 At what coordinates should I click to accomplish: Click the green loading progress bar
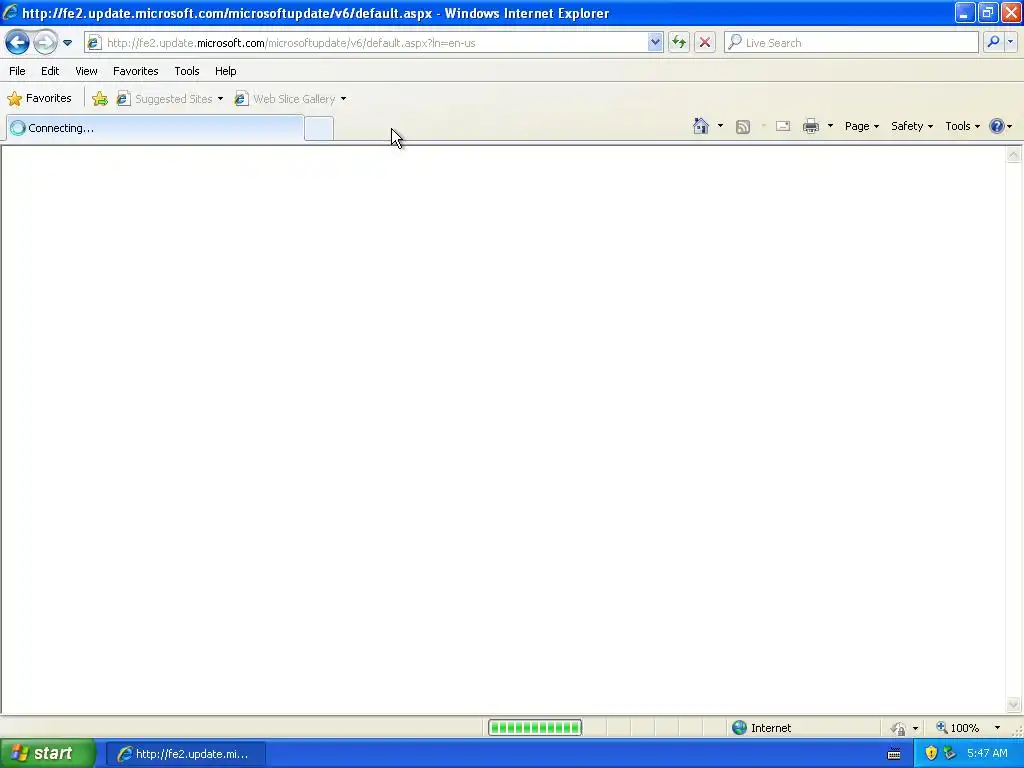pyautogui.click(x=535, y=728)
